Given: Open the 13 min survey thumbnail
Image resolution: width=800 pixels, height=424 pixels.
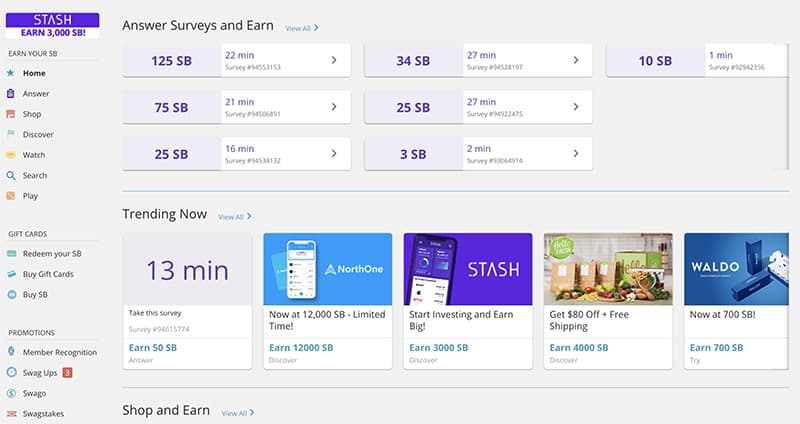Looking at the screenshot, I should 188,269.
